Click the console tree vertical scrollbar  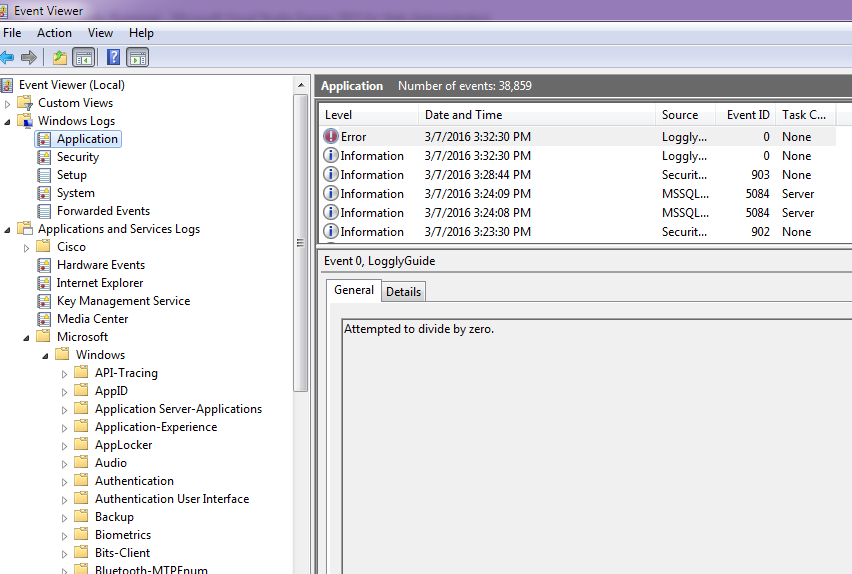point(301,240)
